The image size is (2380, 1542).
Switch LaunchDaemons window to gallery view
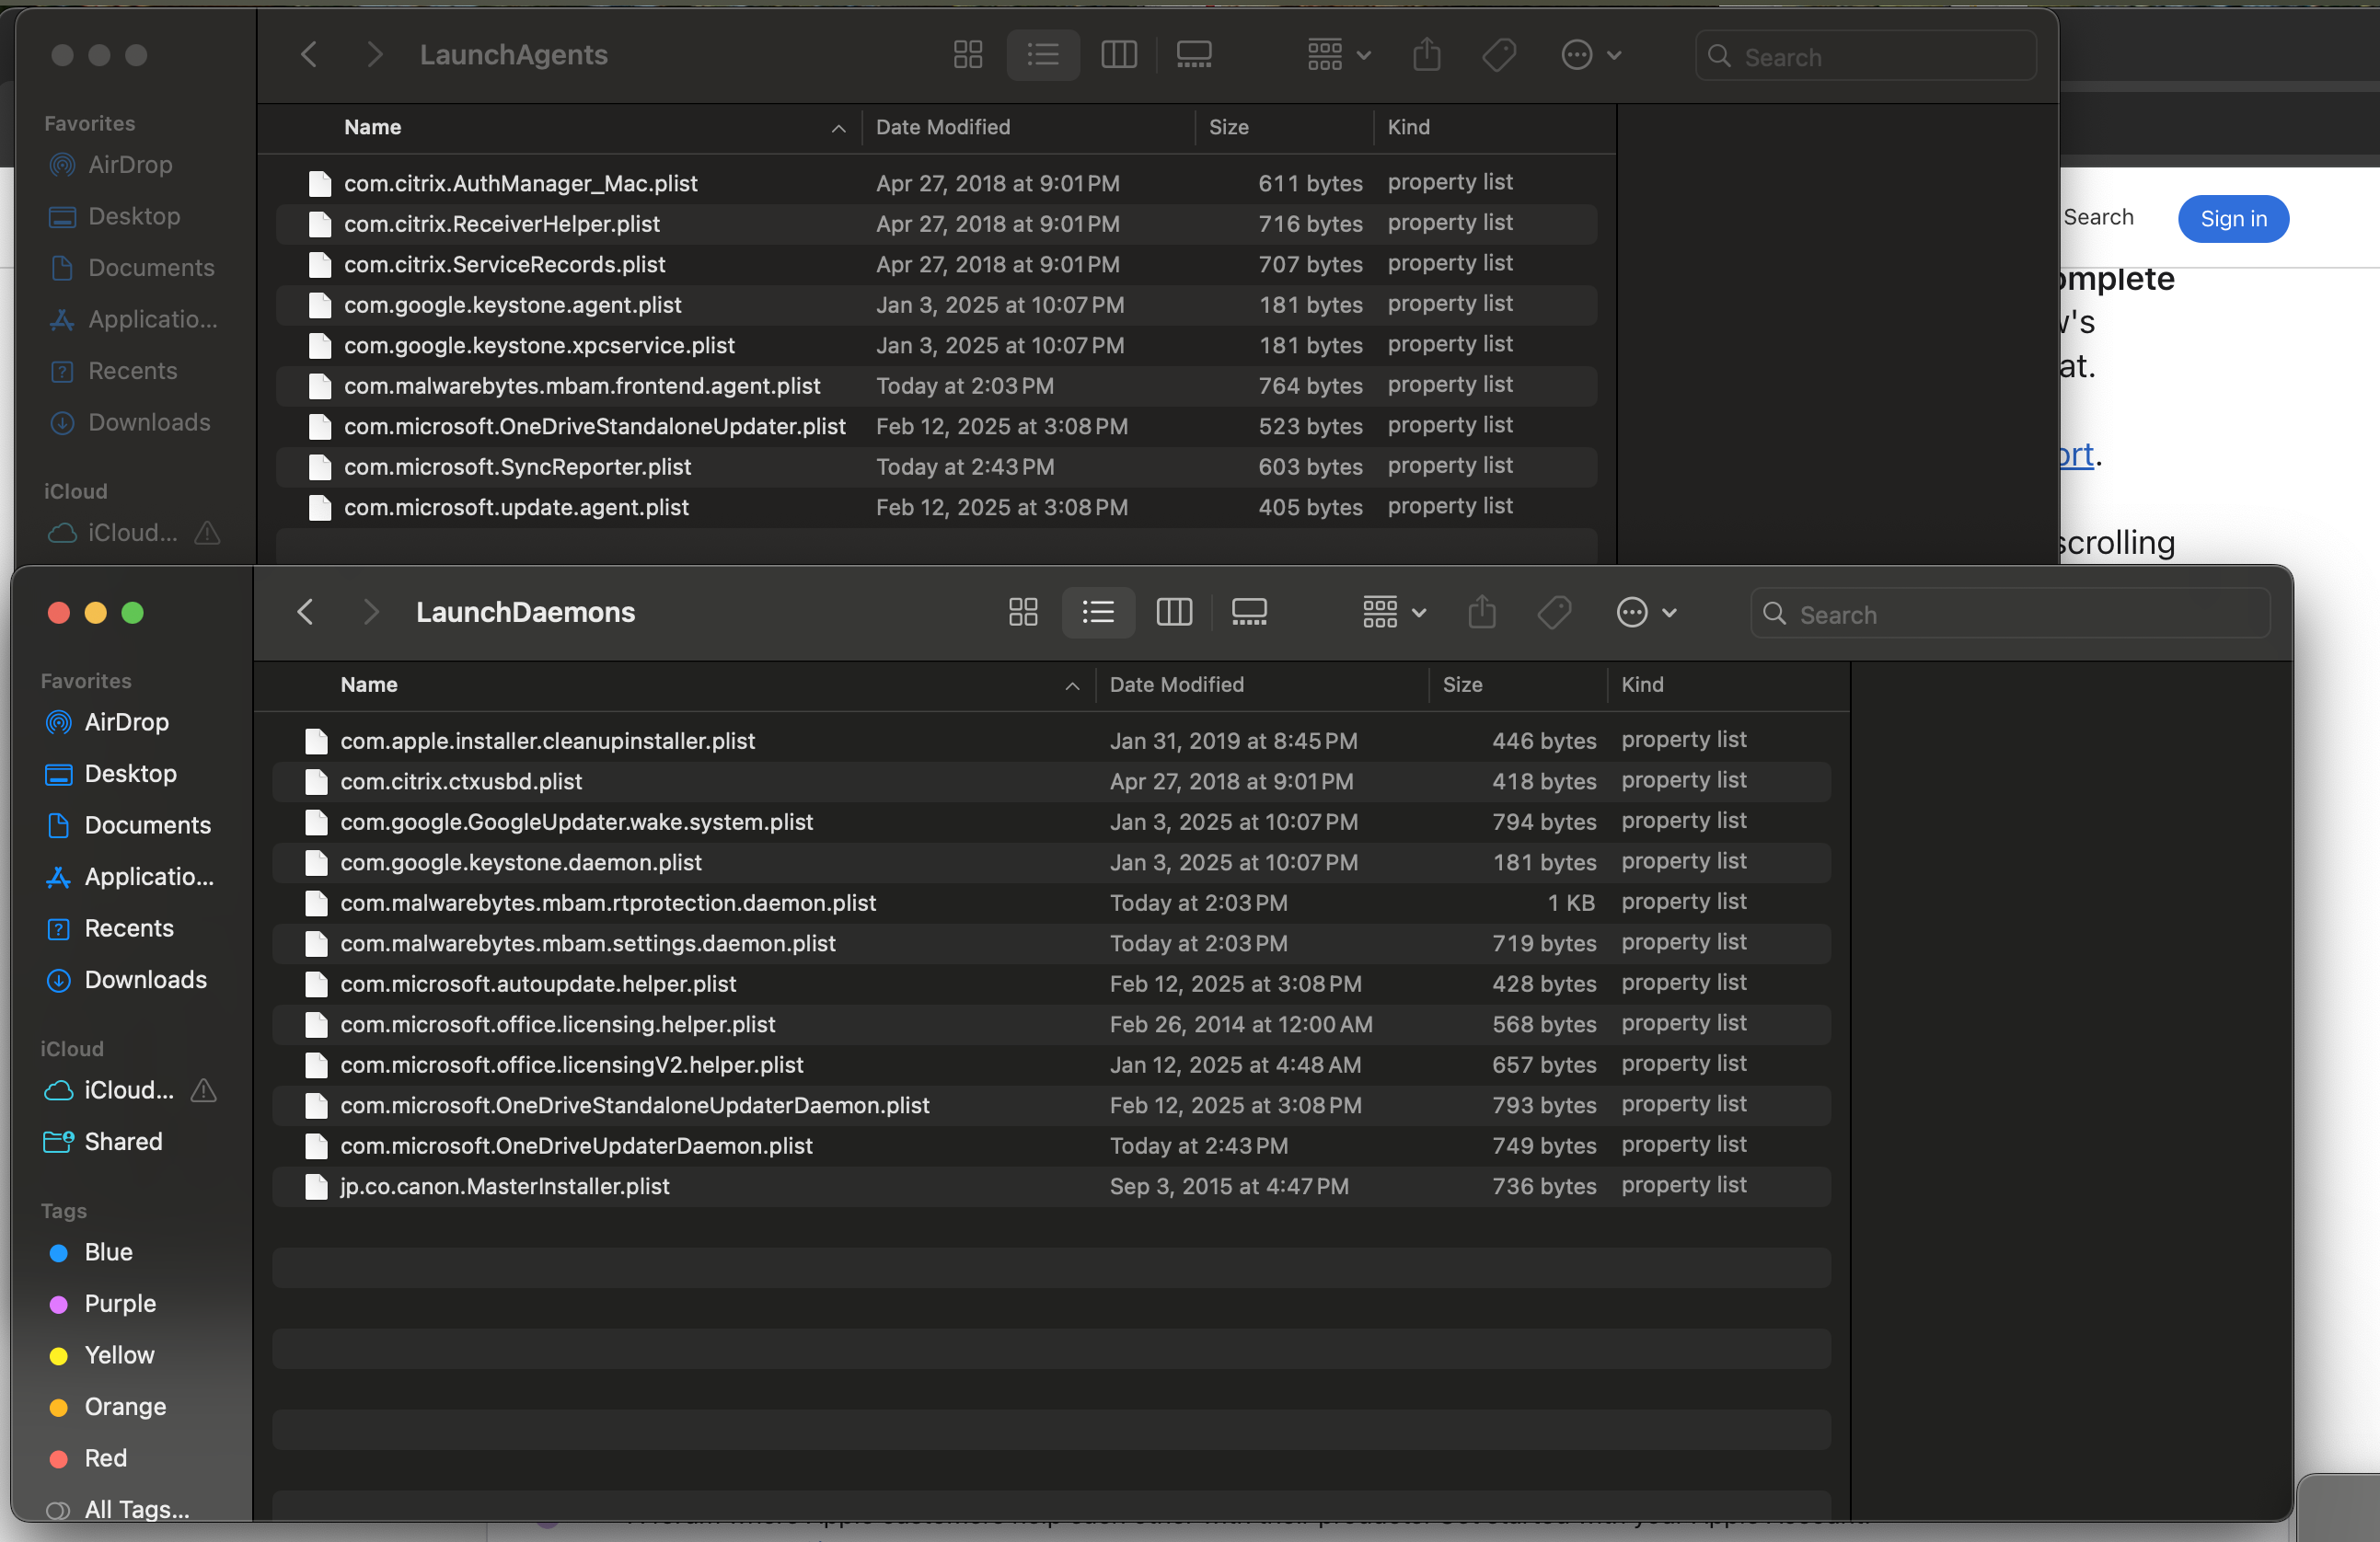click(1249, 612)
